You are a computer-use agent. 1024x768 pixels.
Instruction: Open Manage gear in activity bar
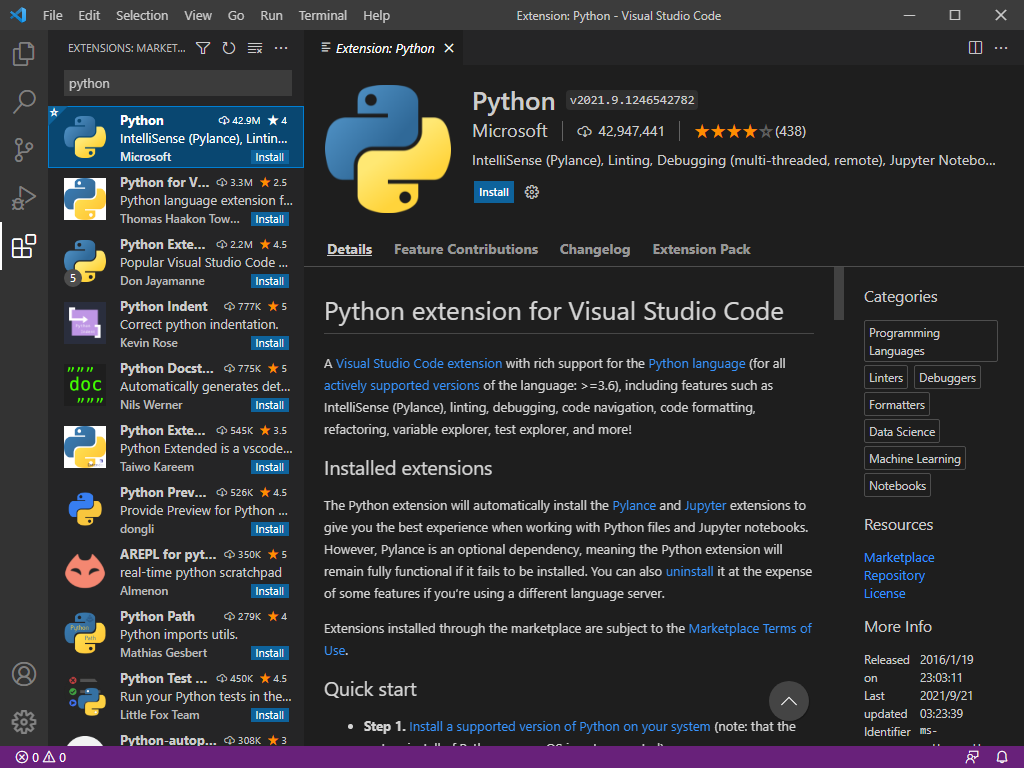pos(24,722)
